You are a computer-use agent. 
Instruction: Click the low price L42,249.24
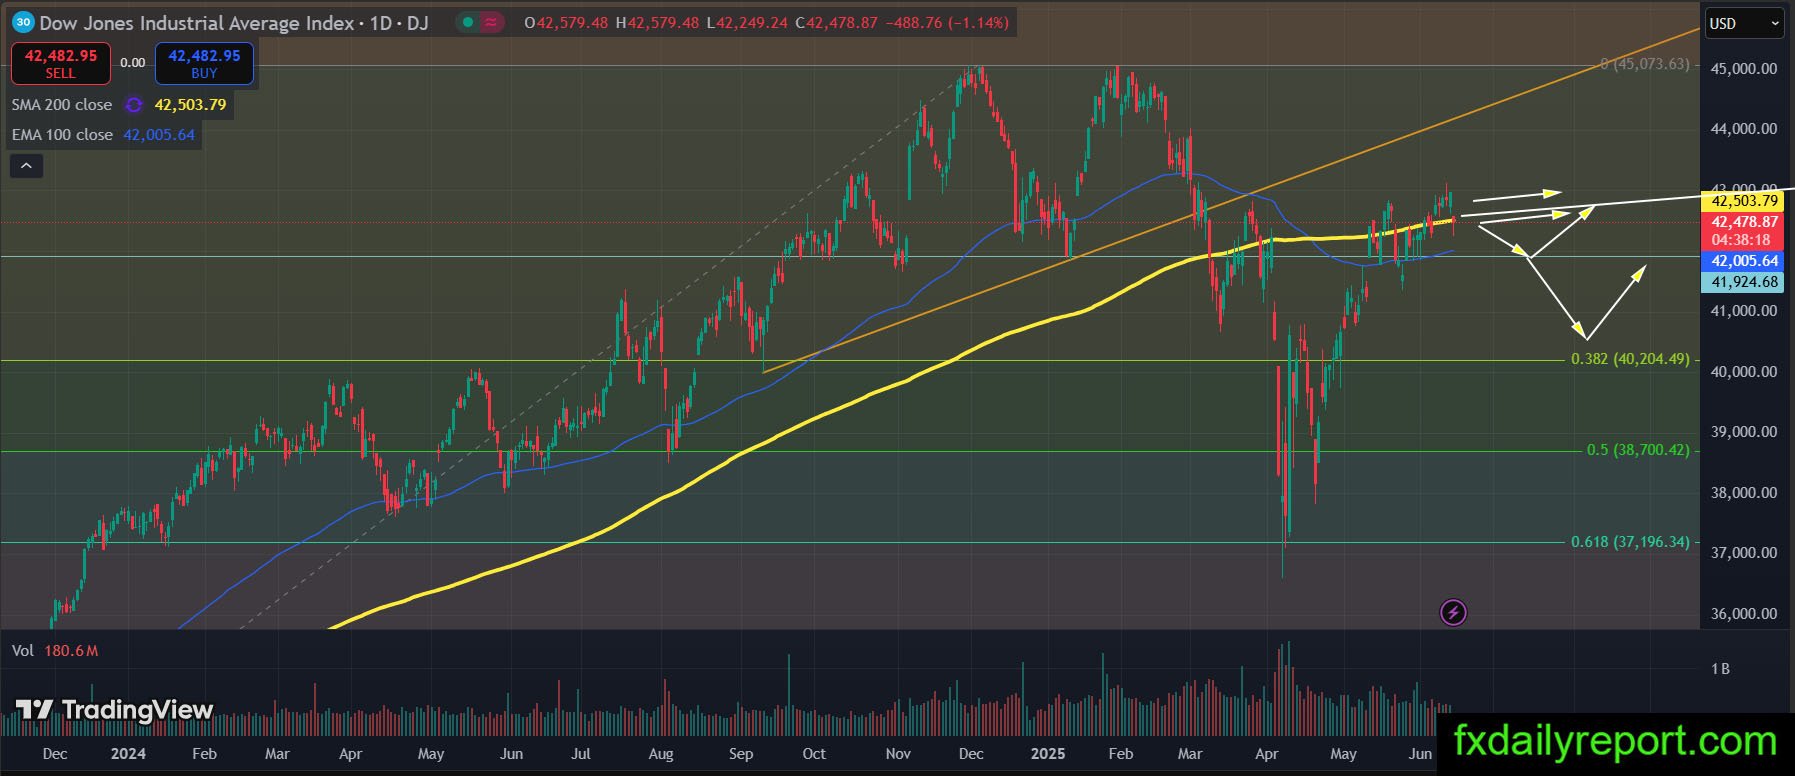click(747, 22)
